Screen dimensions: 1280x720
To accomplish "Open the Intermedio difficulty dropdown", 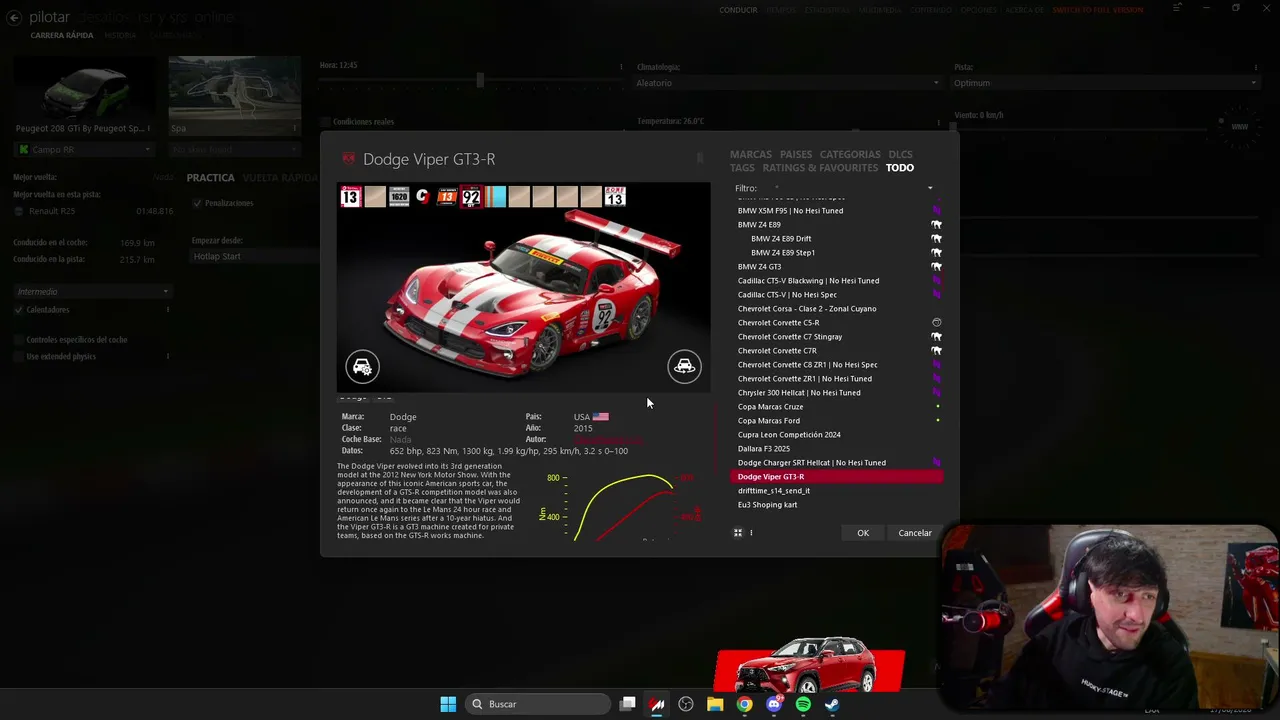I will [x=92, y=292].
